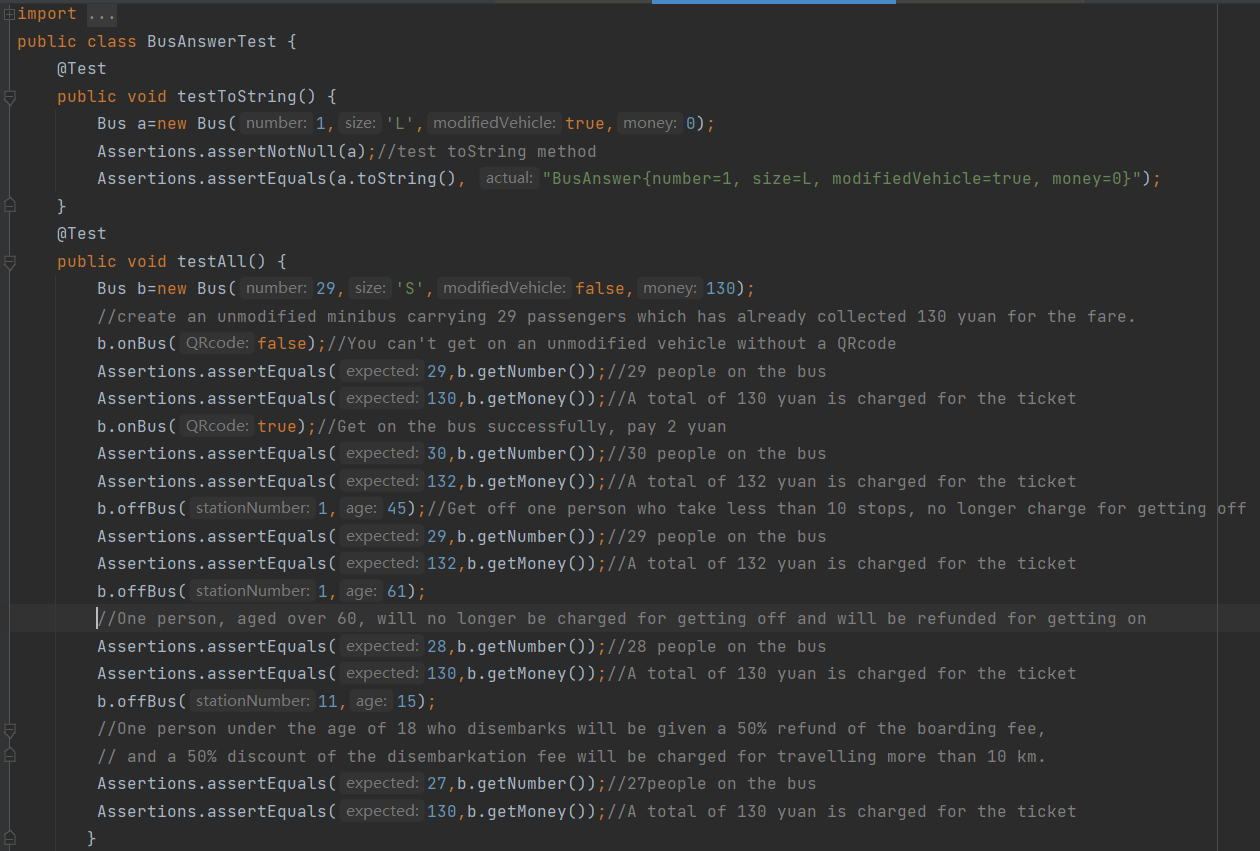Click the "modifiedVehicle:" hint before true
This screenshot has height=851, width=1260.
[x=494, y=124]
